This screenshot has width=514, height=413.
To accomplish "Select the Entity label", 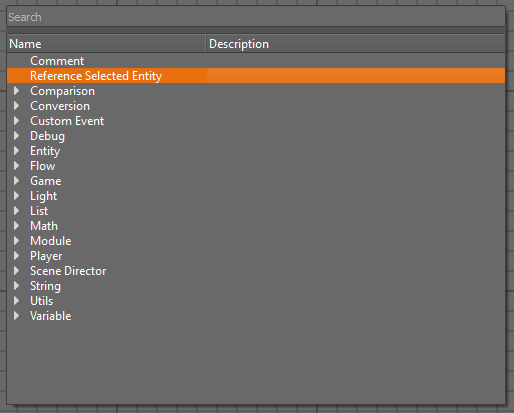I will pyautogui.click(x=45, y=151).
